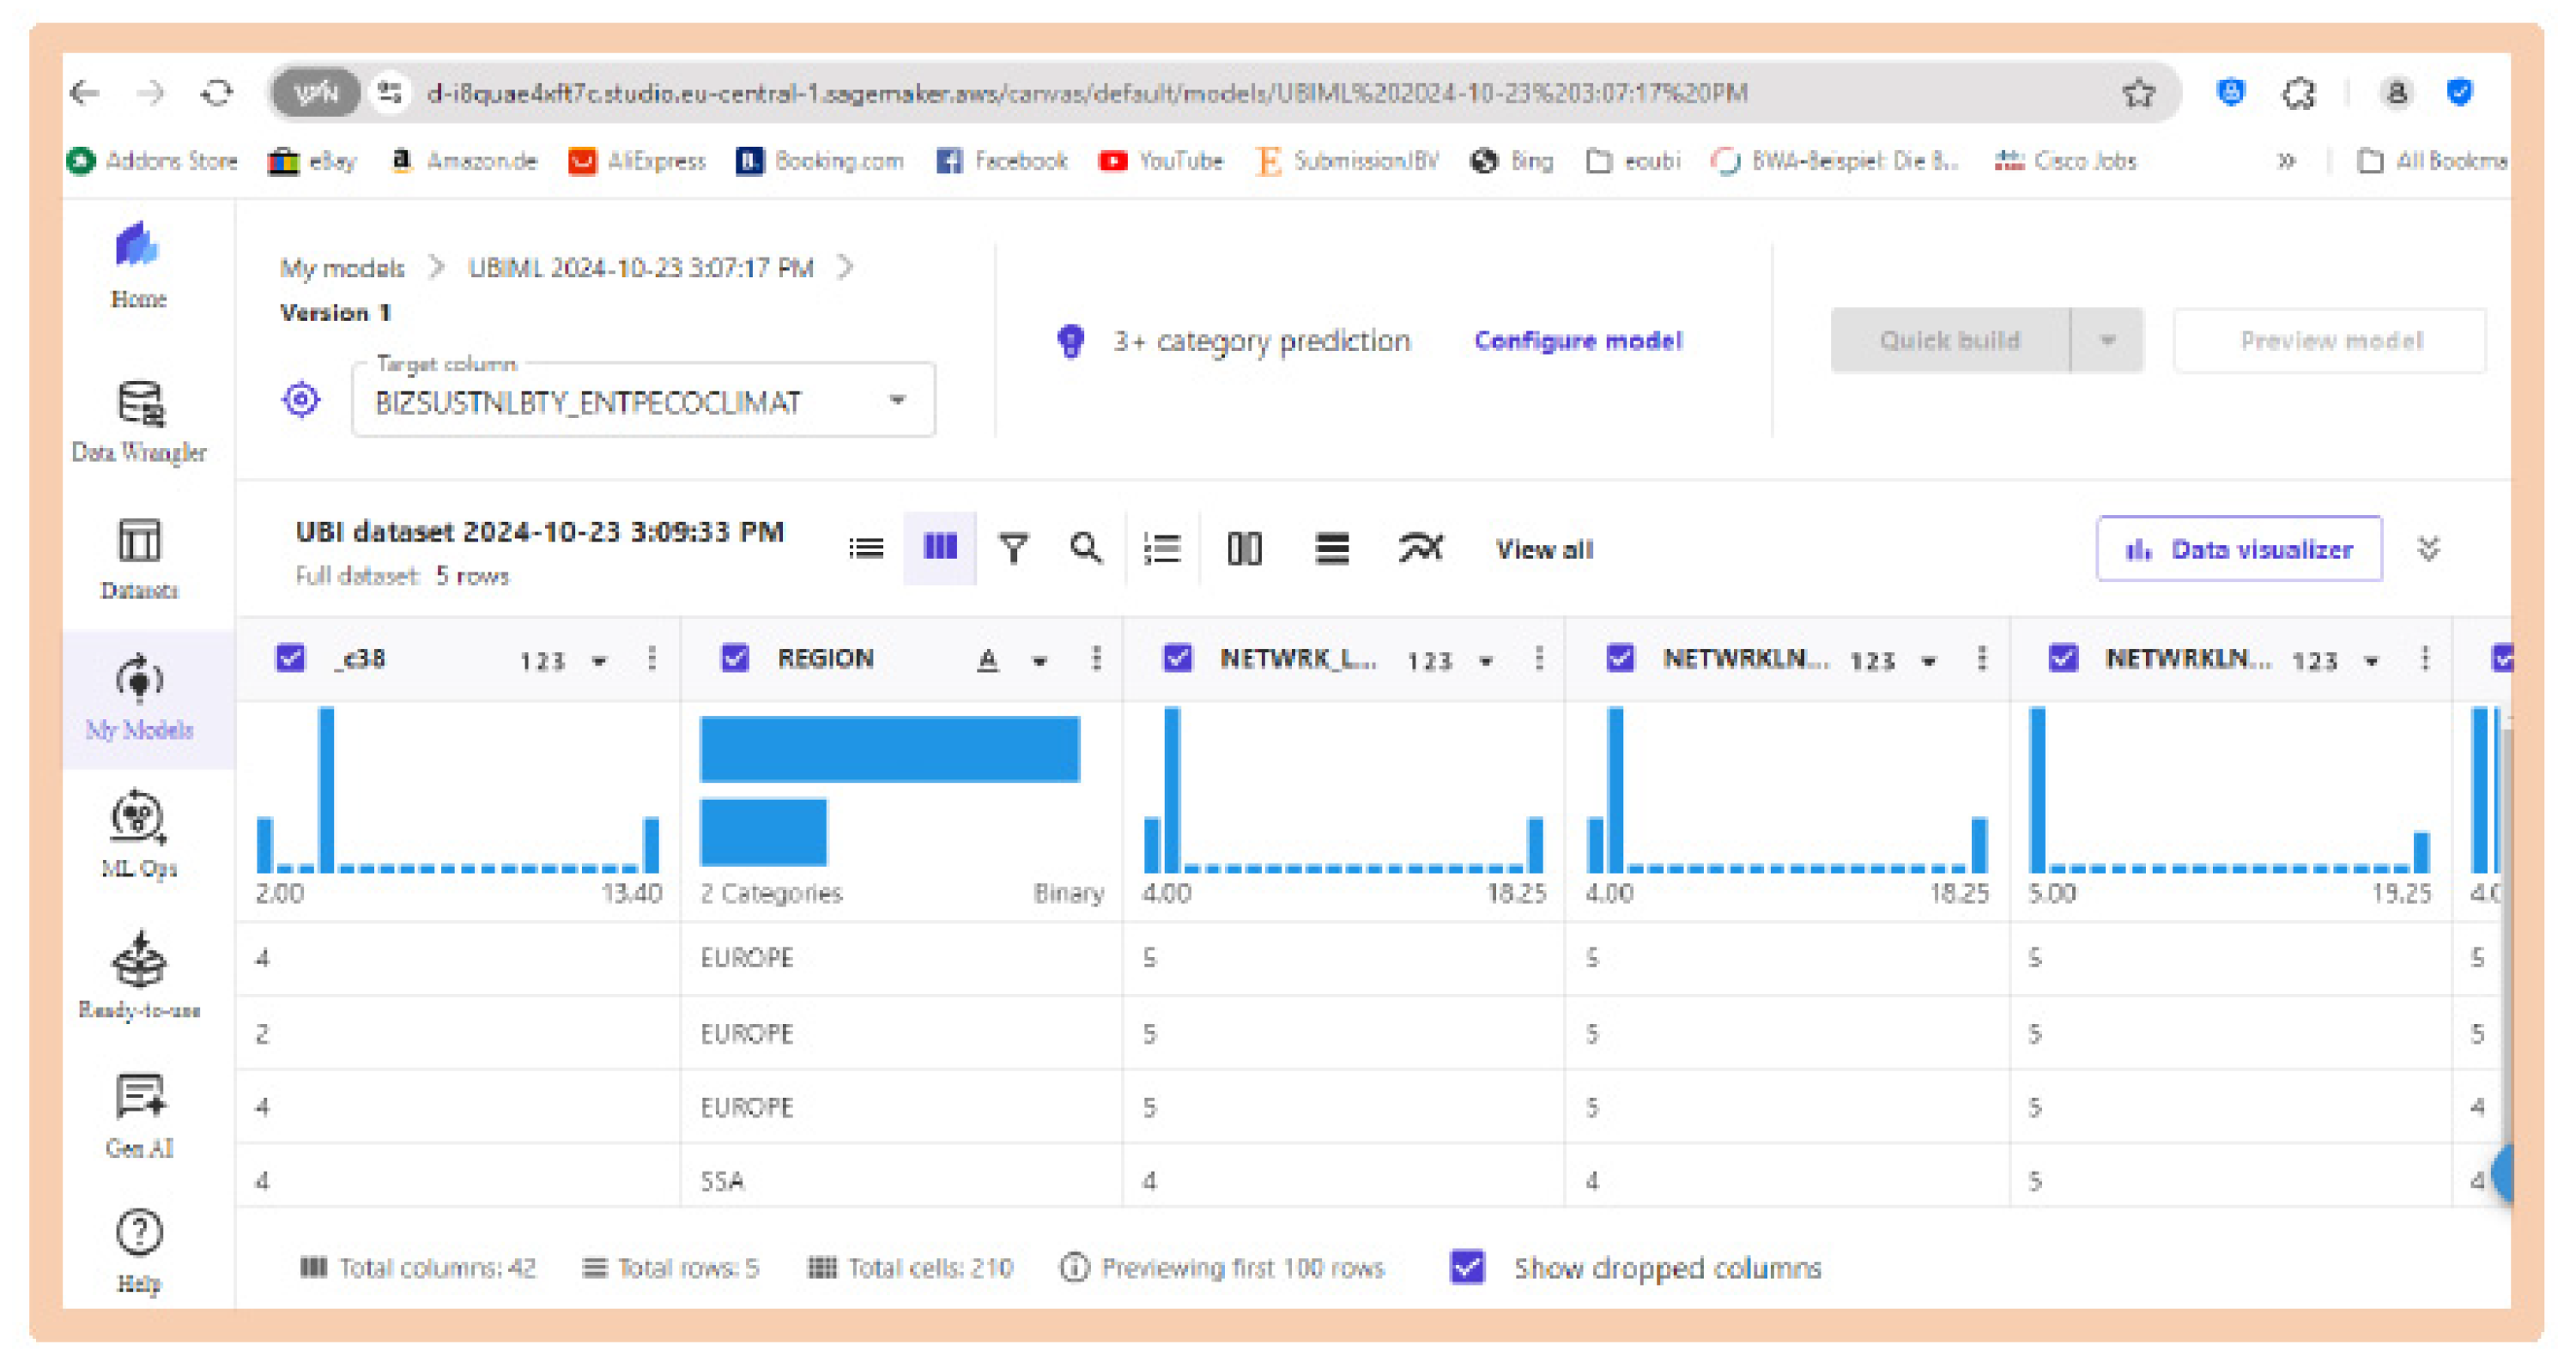Open the search icon in the dataset toolbar

point(1086,548)
